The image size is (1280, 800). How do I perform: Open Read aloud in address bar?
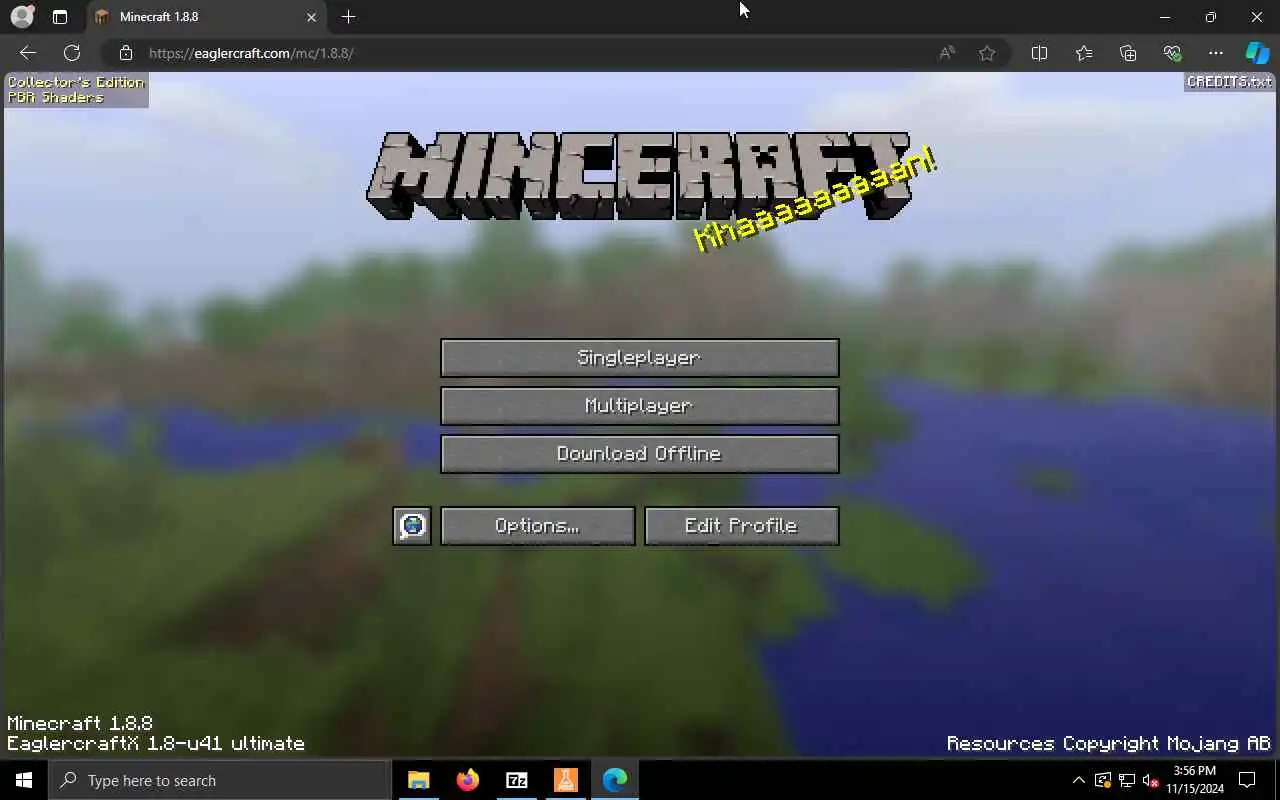947,53
